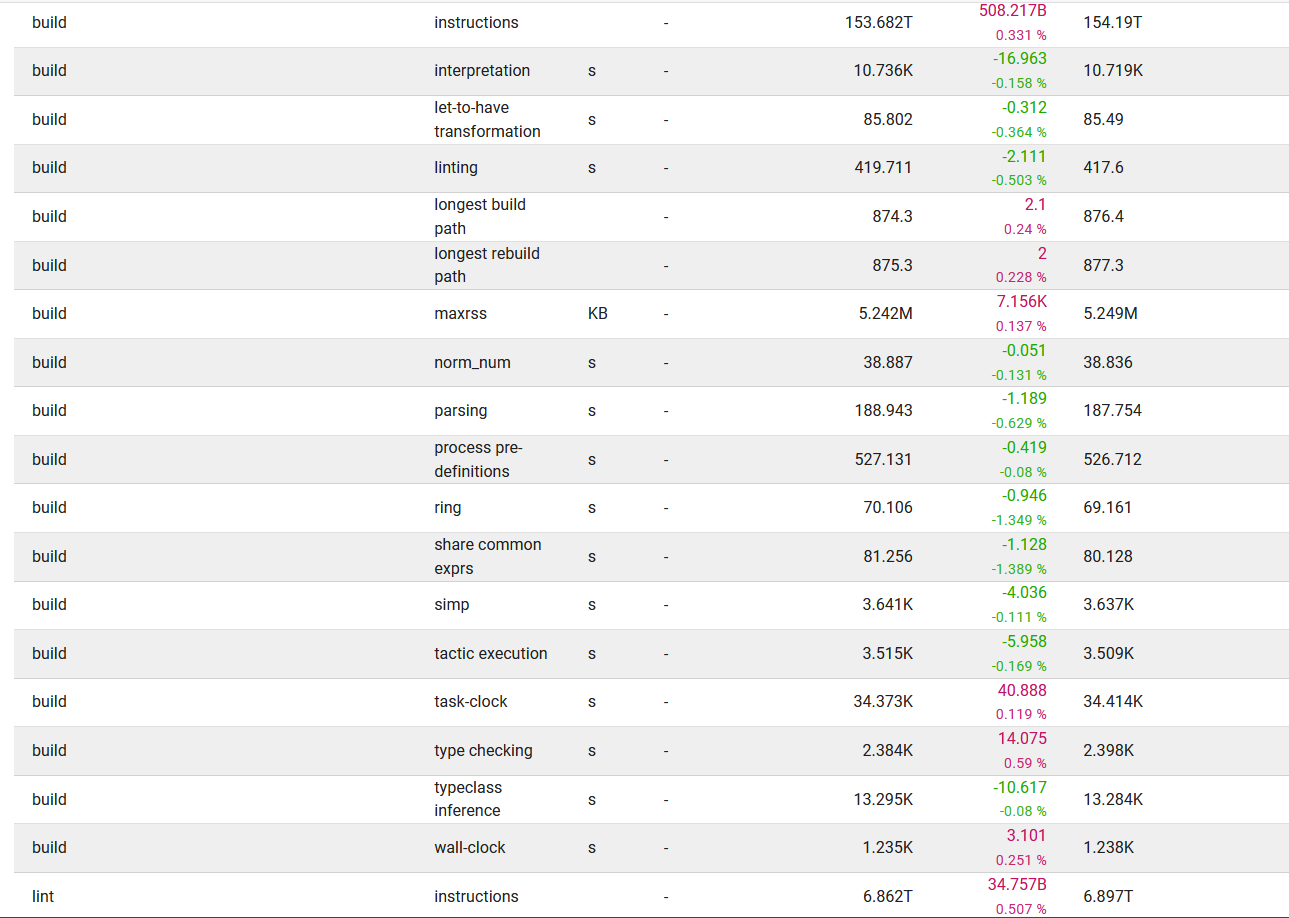Click the 'norm_num' metric cell

472,363
